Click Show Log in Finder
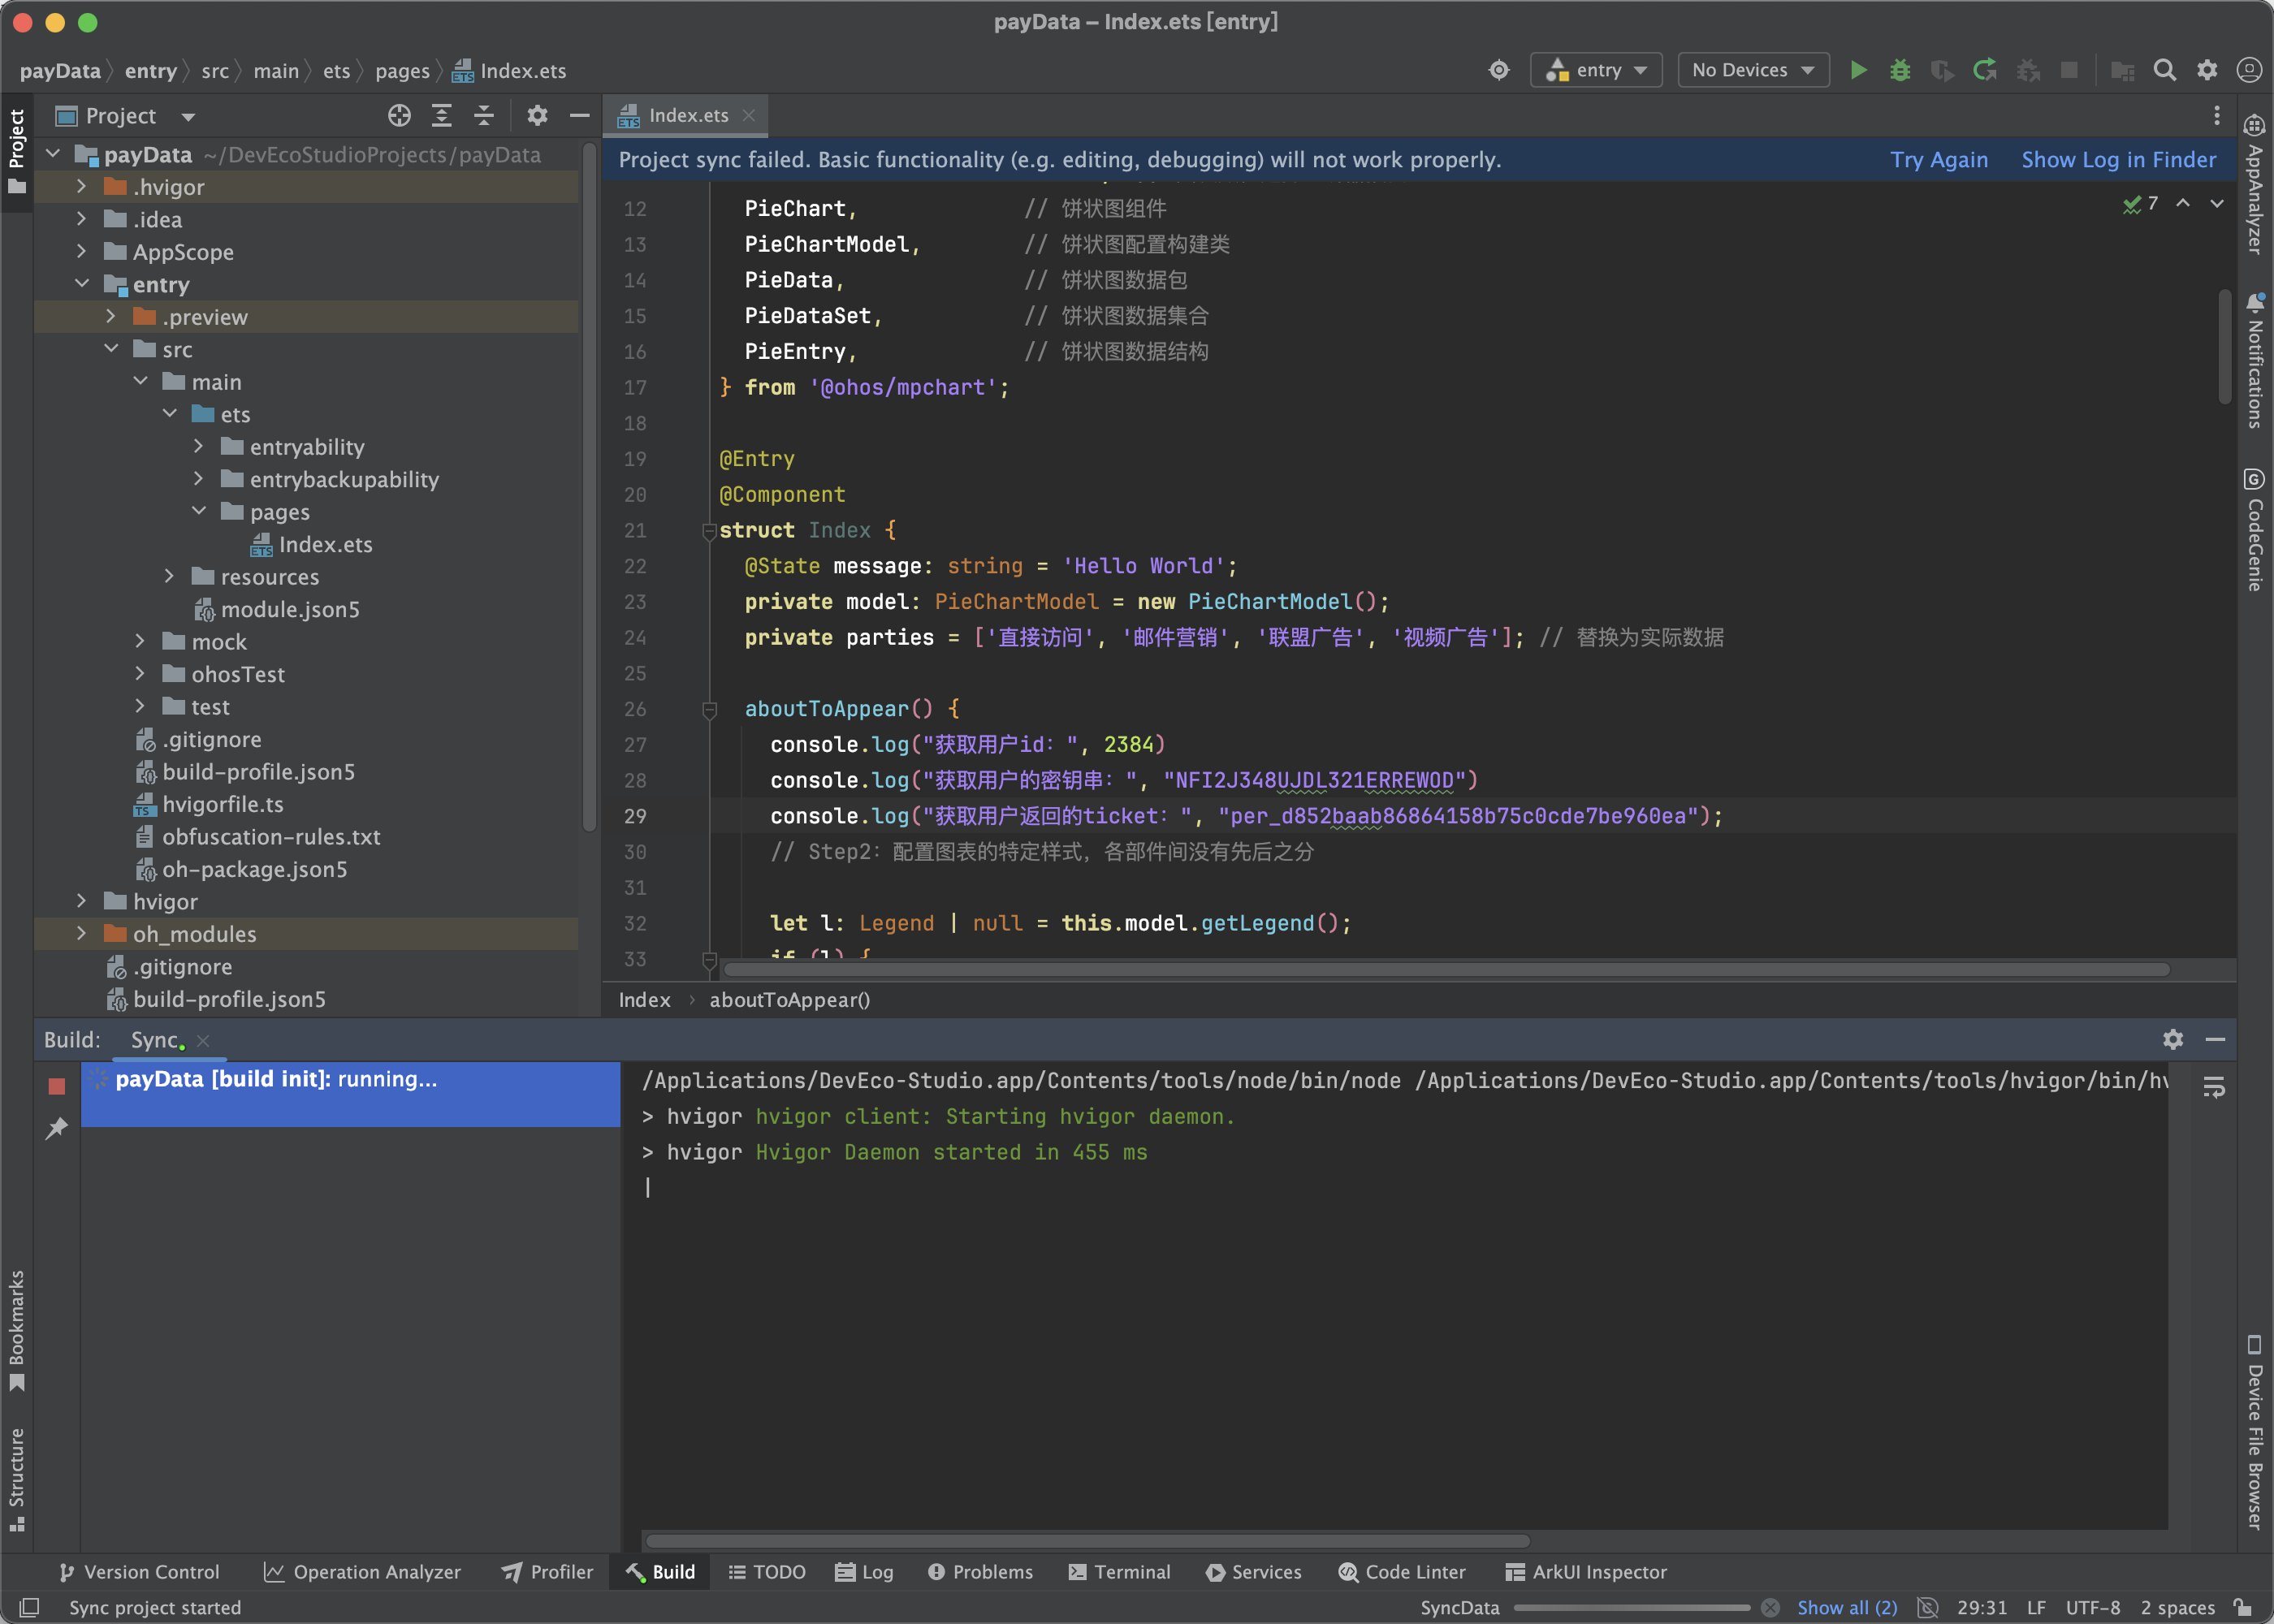This screenshot has width=2274, height=1624. pos(2118,160)
